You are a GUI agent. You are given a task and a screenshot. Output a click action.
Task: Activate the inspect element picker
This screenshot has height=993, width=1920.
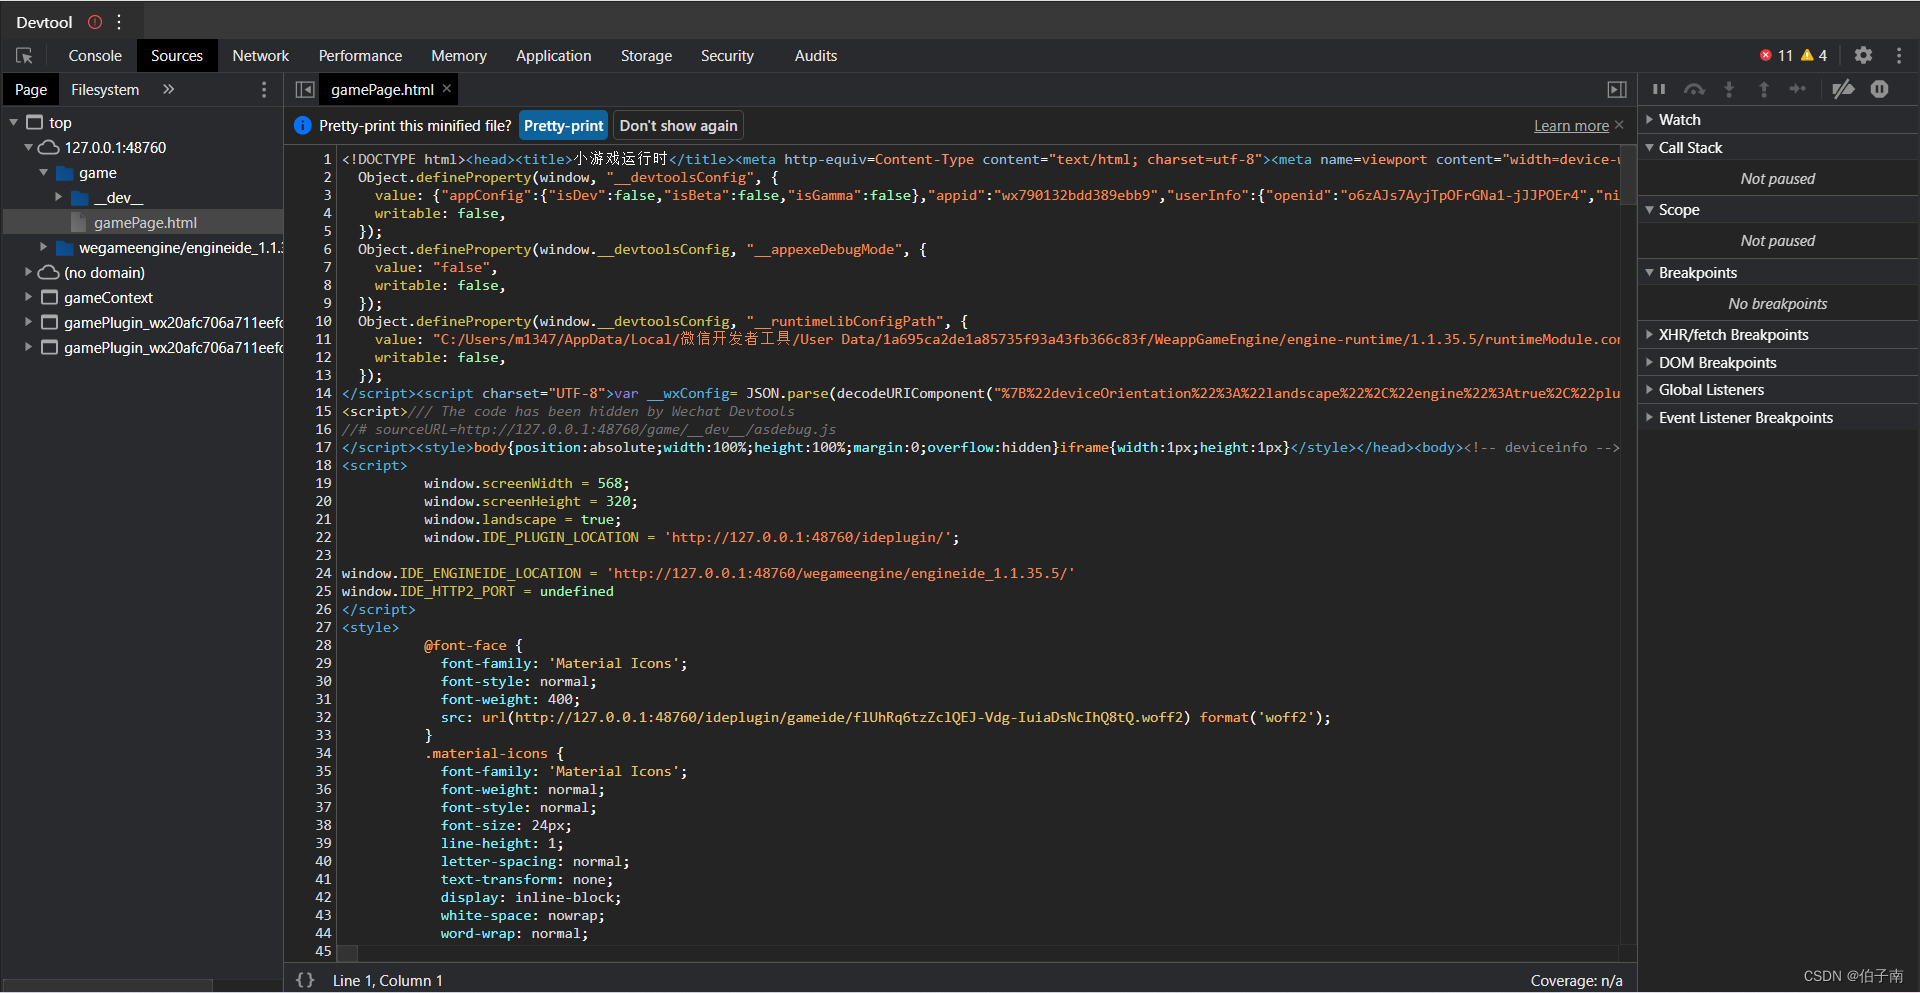click(24, 56)
